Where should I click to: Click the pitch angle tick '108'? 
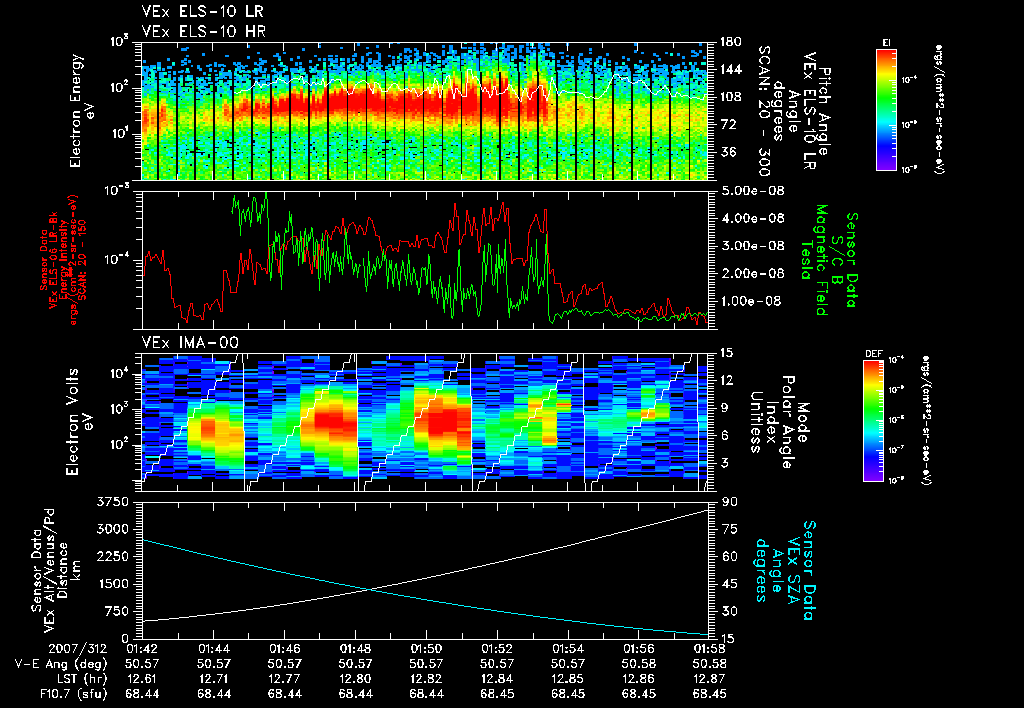731,97
